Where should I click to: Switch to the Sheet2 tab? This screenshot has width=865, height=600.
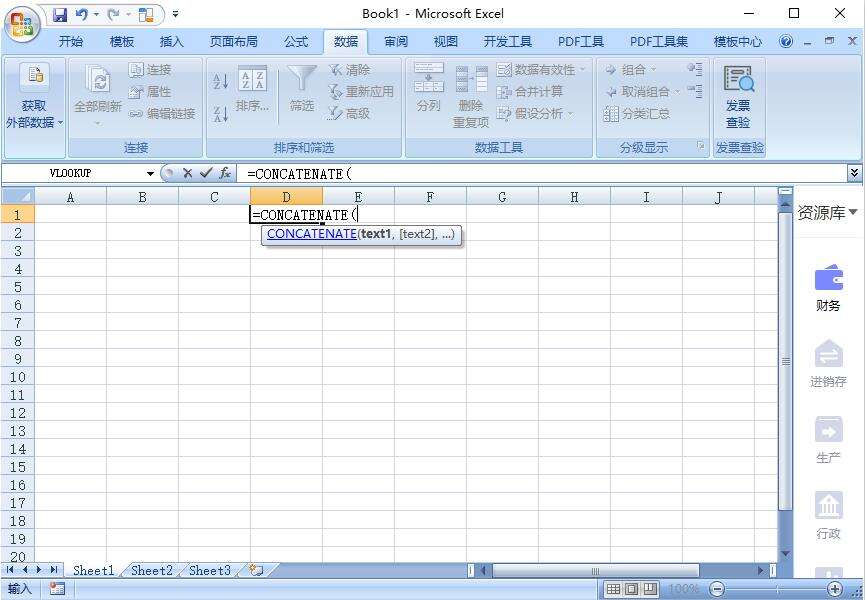point(152,570)
